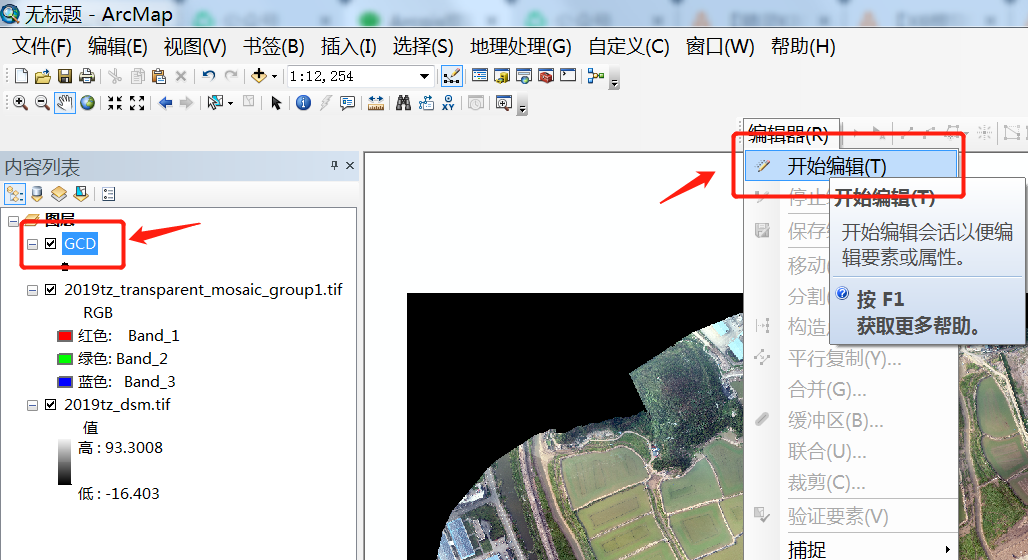Screen dimensions: 1028x560
Task: Open the map scale dropdown
Action: [424, 76]
